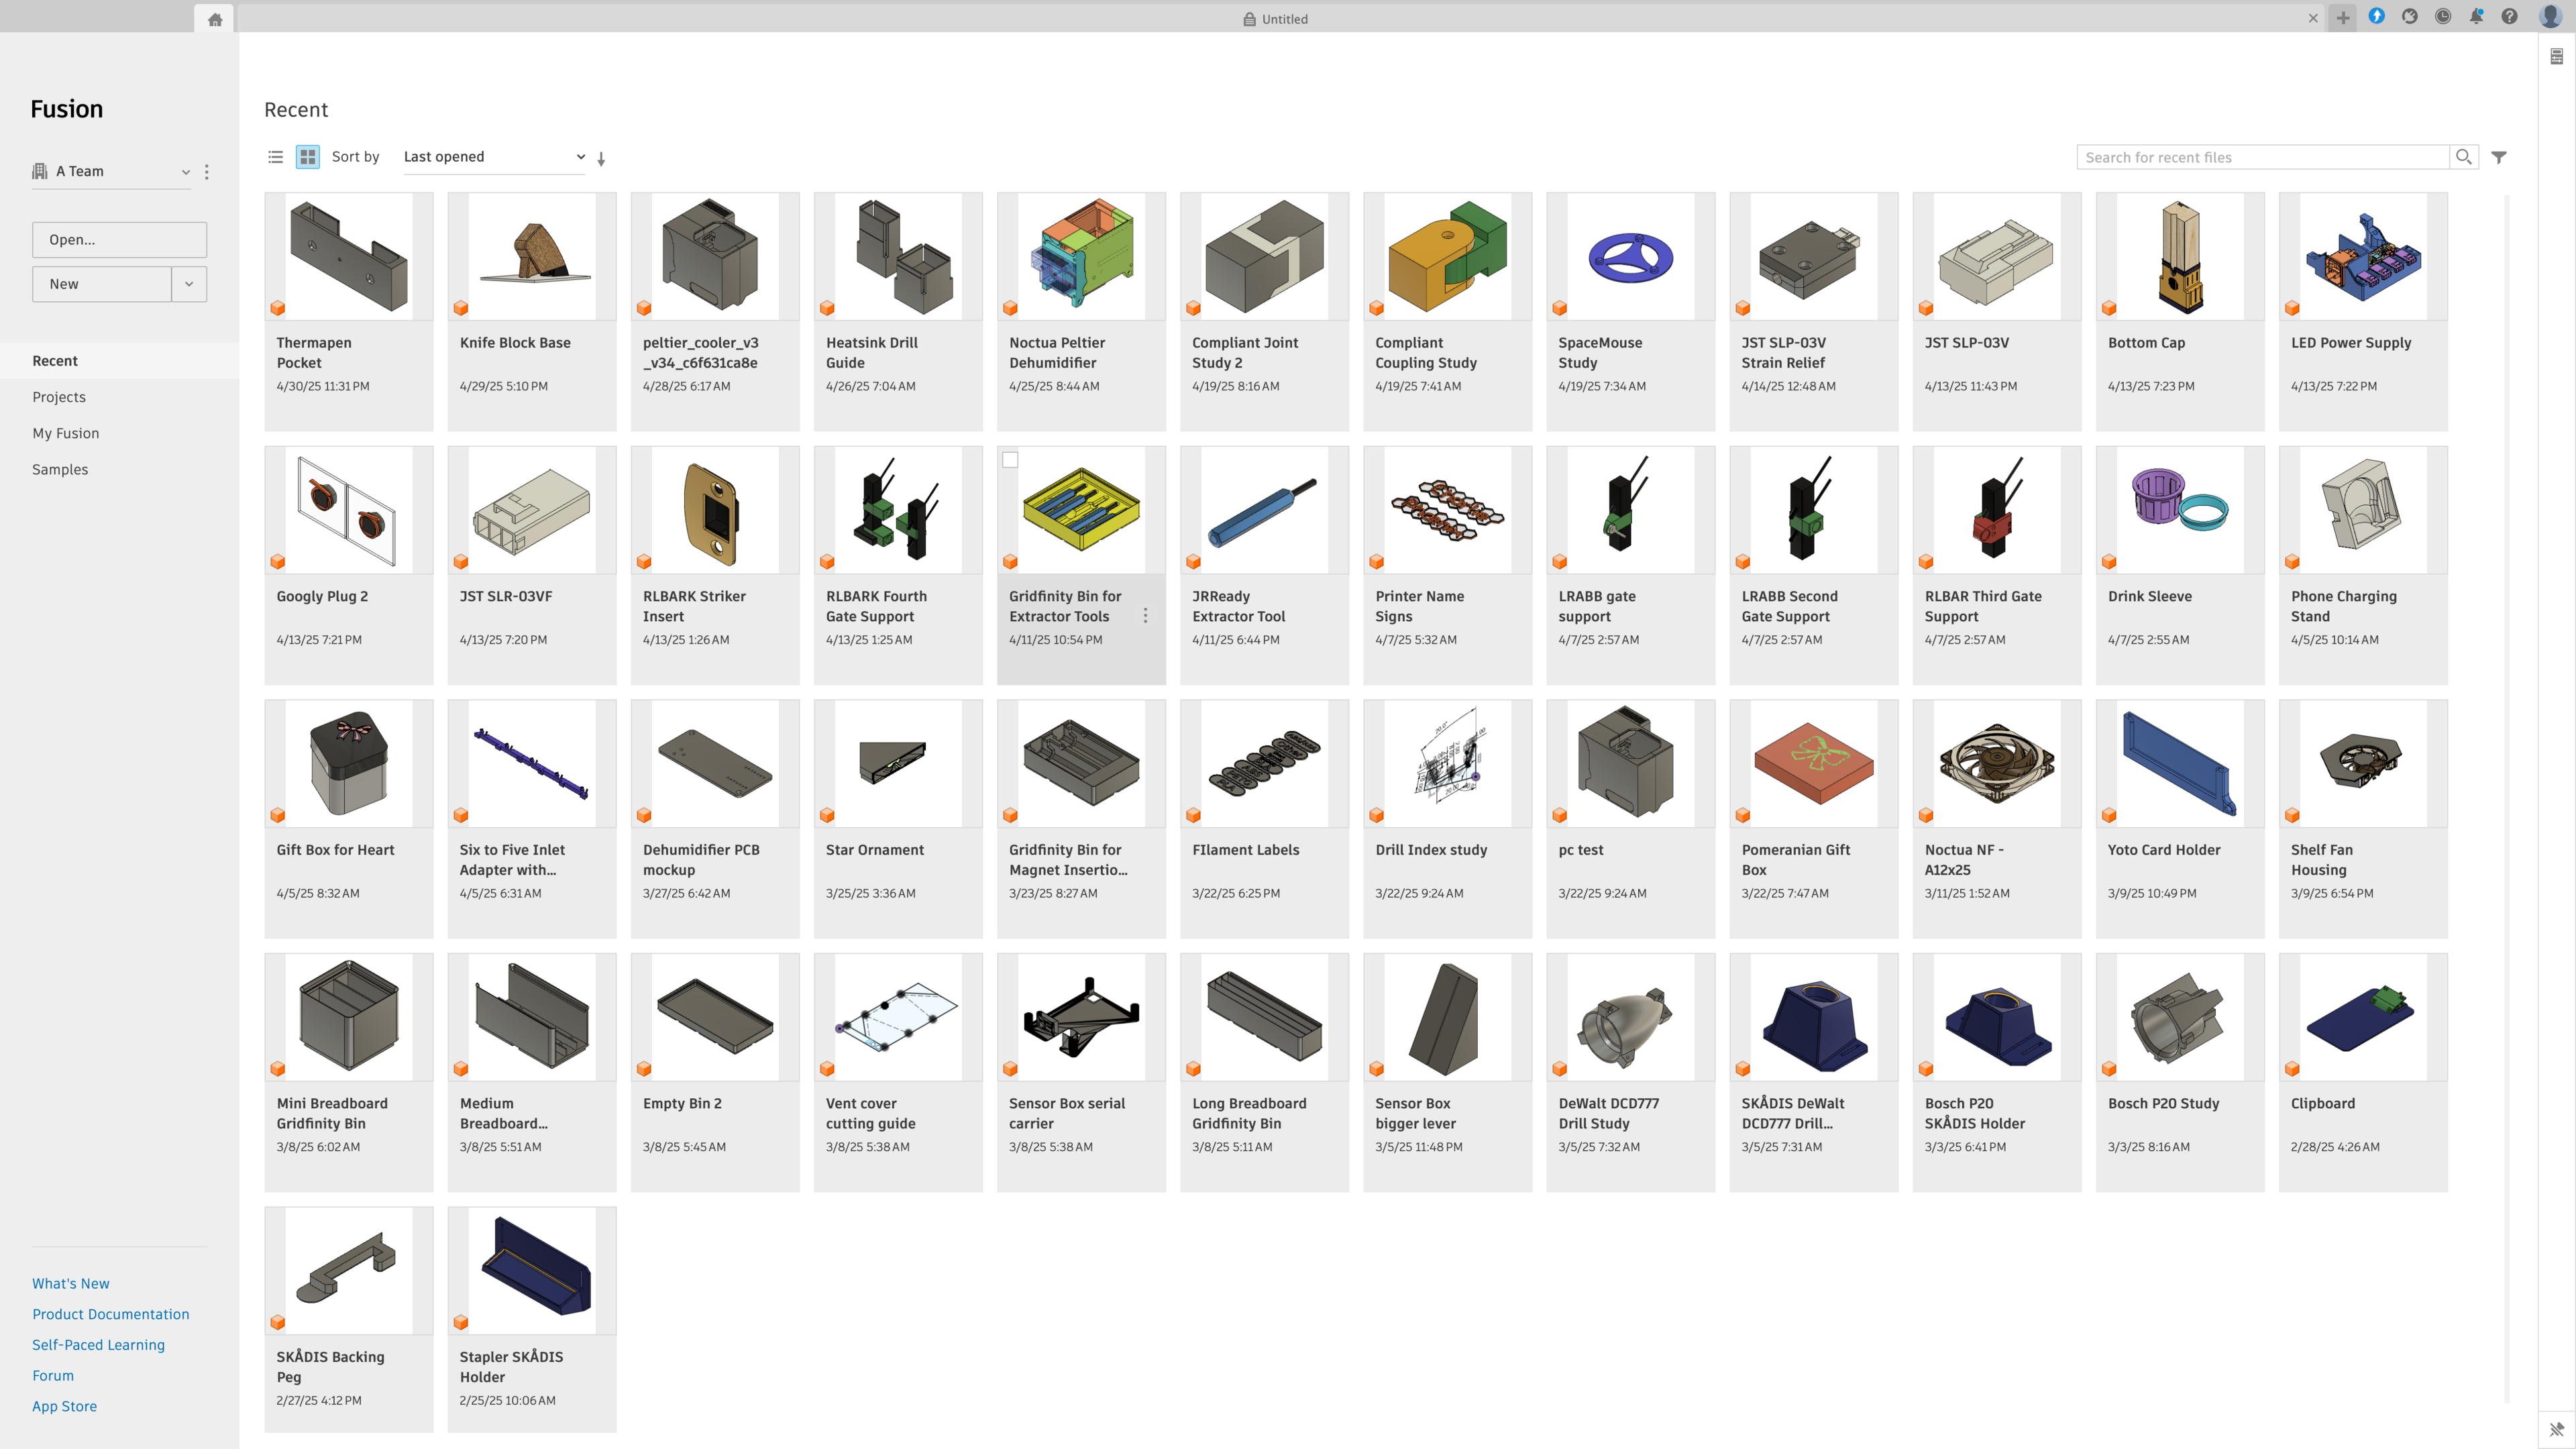This screenshot has width=2576, height=1449.
Task: Open the App Store link
Action: tap(64, 1406)
